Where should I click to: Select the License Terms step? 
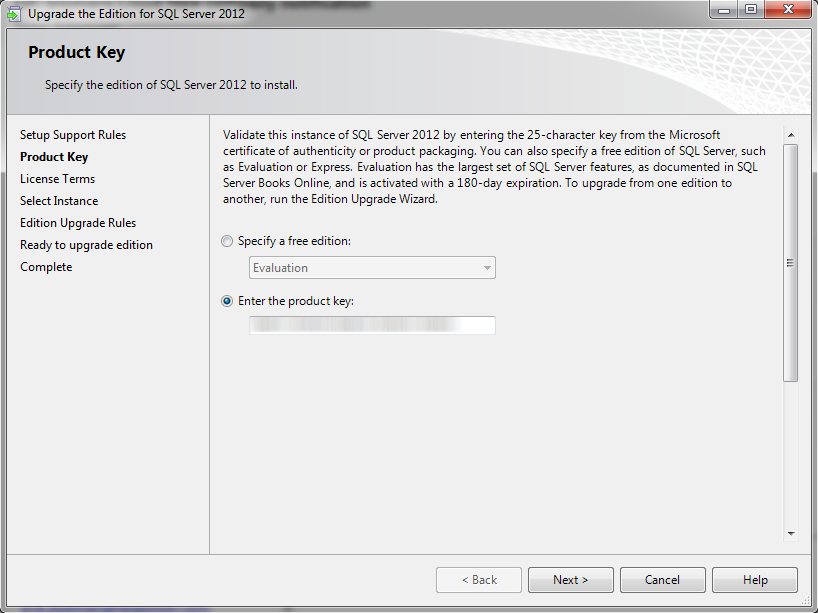pyautogui.click(x=57, y=179)
